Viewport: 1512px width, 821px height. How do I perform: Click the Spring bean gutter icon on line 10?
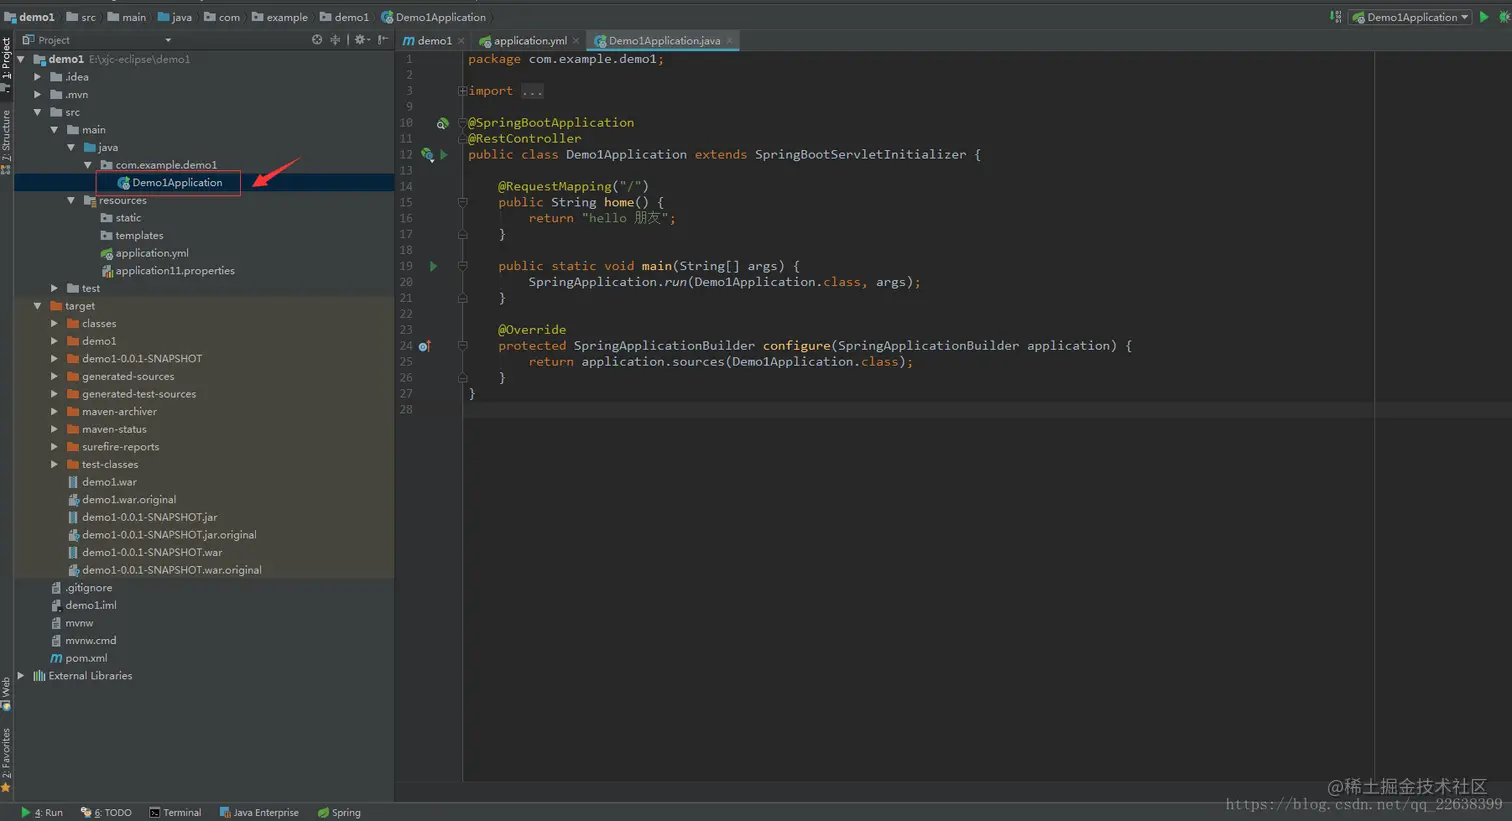[442, 123]
